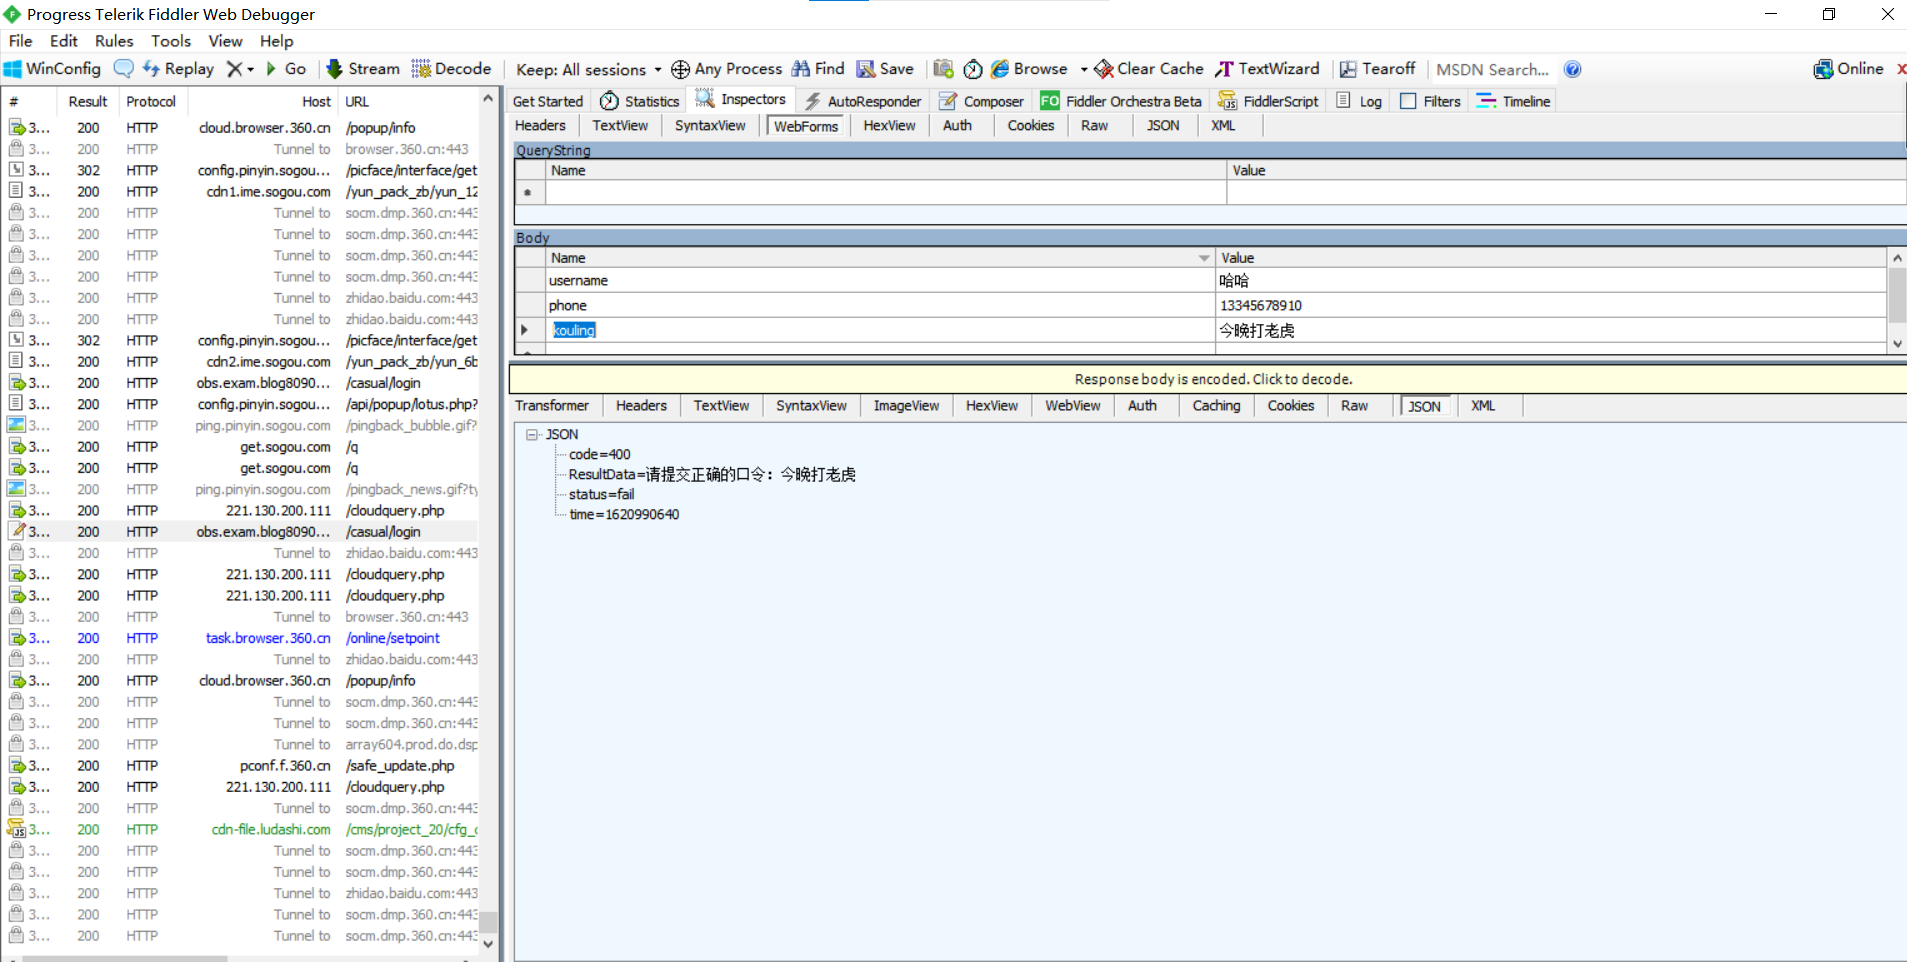Select the response ImageView tab
This screenshot has width=1907, height=962.
pyautogui.click(x=906, y=405)
